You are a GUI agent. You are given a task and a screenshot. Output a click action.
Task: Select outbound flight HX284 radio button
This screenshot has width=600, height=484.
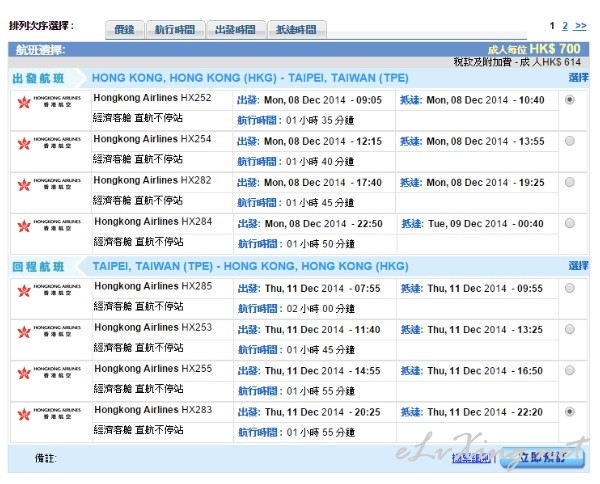(x=569, y=223)
